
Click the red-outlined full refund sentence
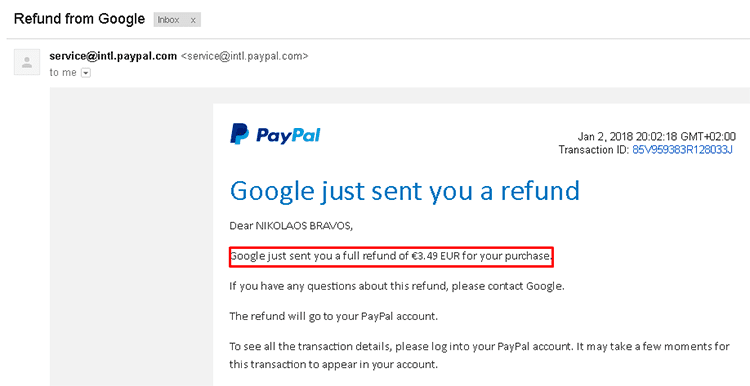391,257
